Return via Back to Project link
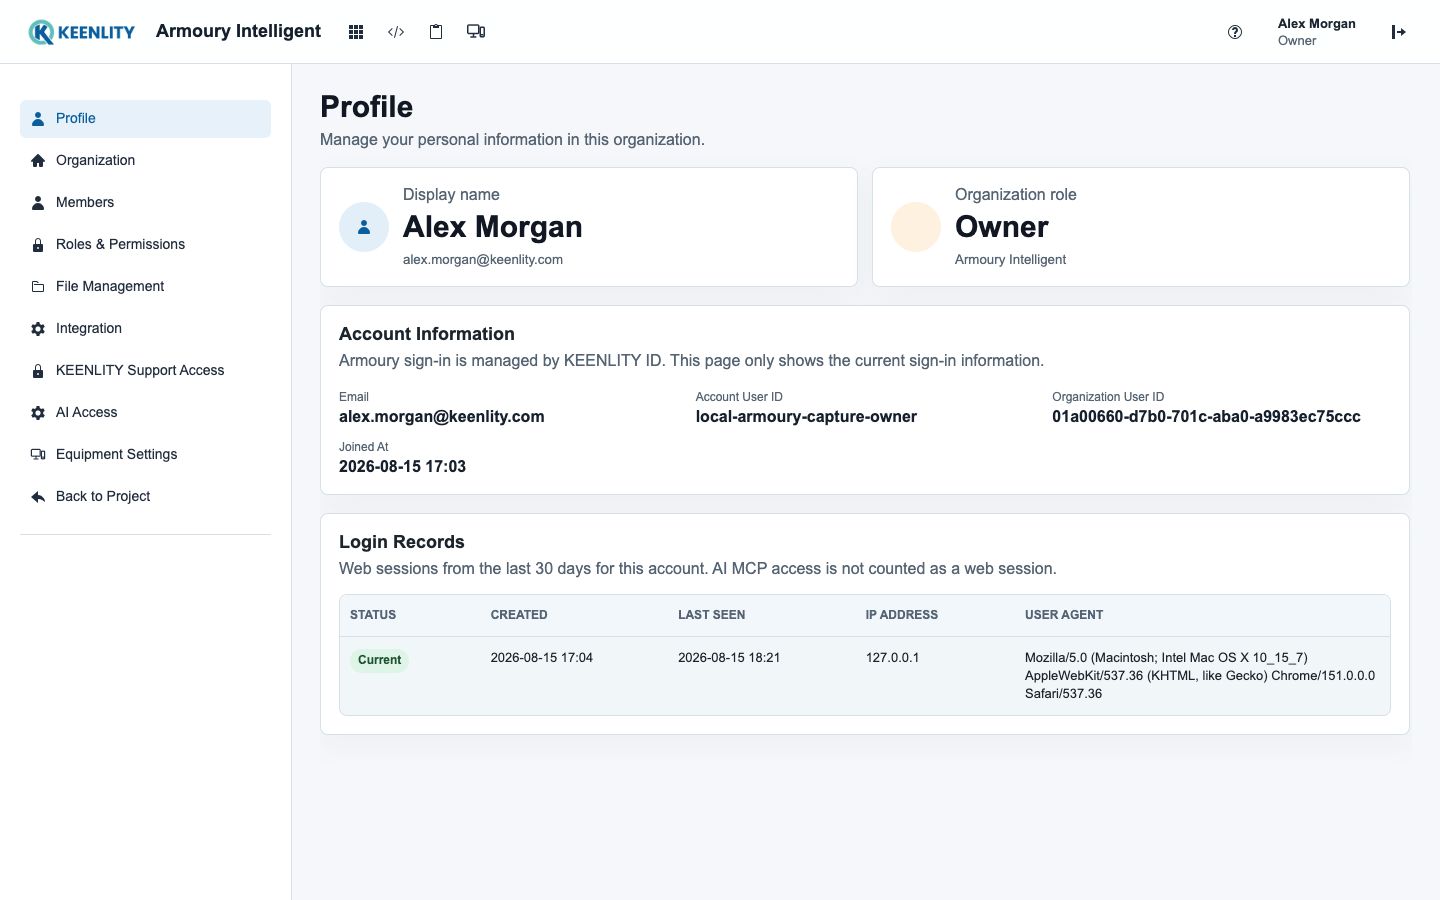1440x900 pixels. (x=145, y=496)
